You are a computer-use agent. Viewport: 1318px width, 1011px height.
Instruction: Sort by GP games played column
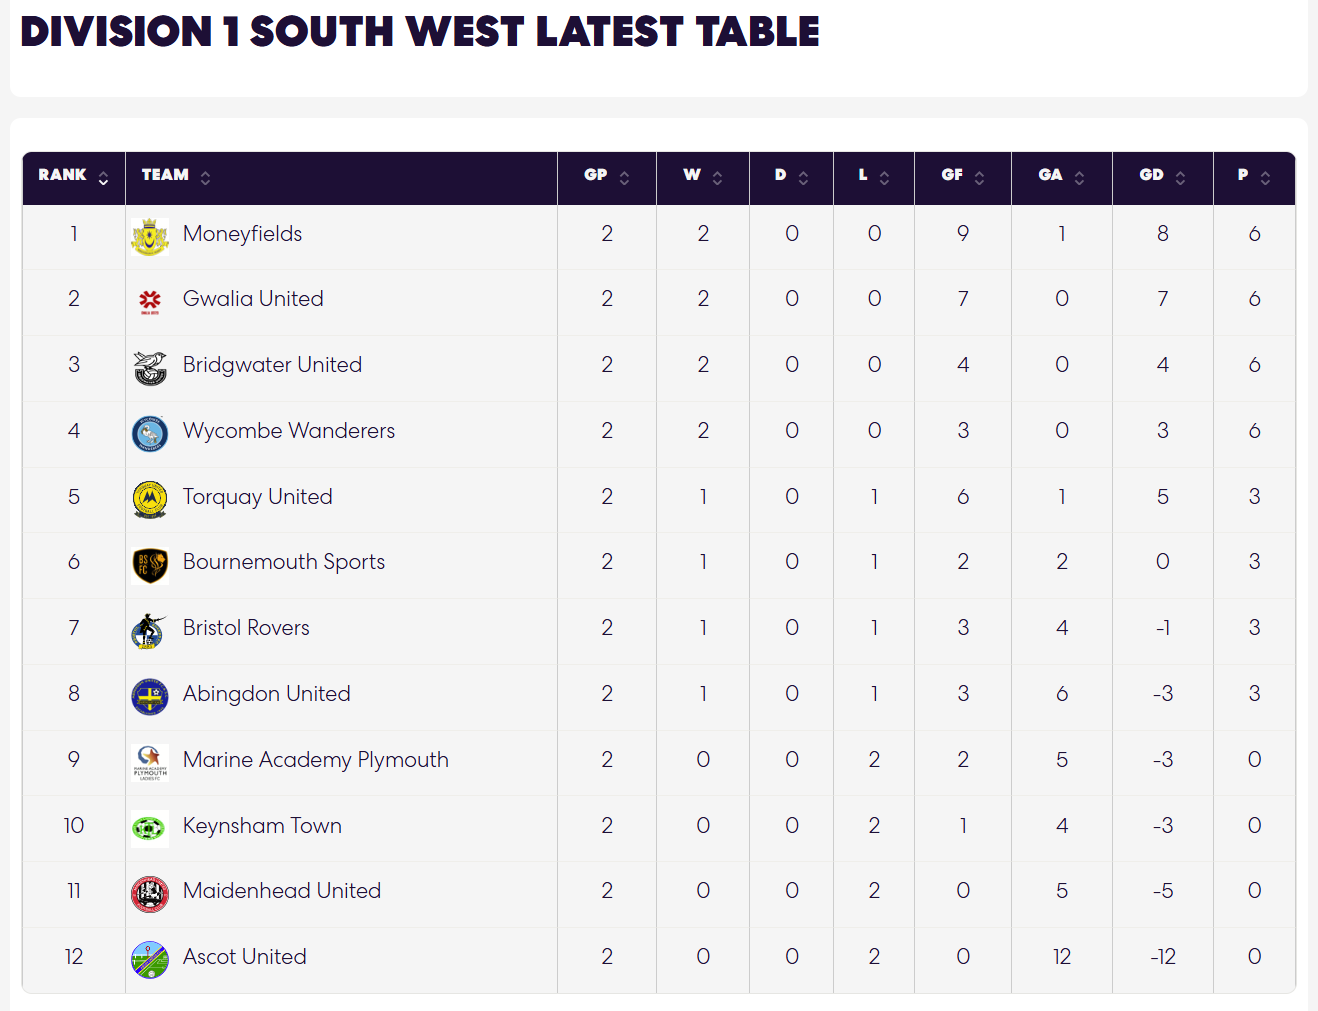[606, 178]
